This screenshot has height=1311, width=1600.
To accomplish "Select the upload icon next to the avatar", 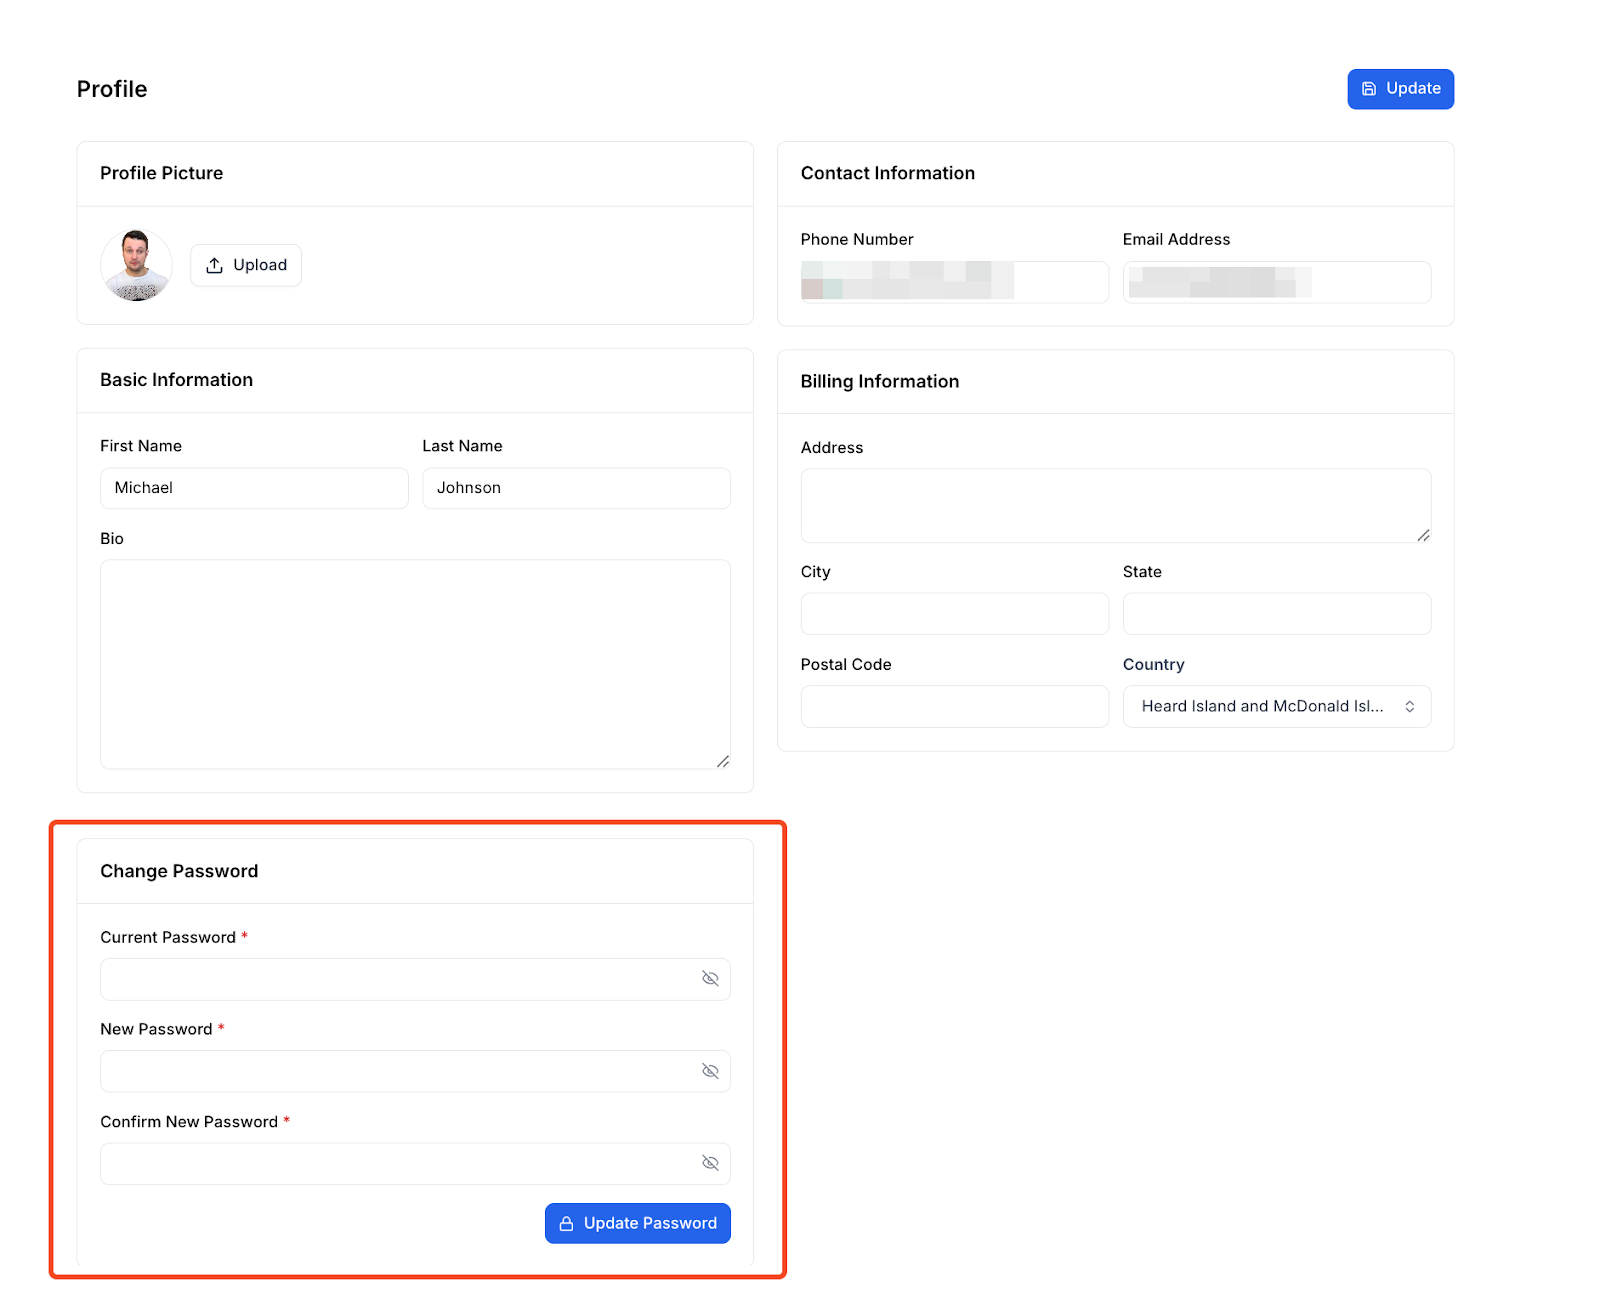I will click(x=215, y=265).
